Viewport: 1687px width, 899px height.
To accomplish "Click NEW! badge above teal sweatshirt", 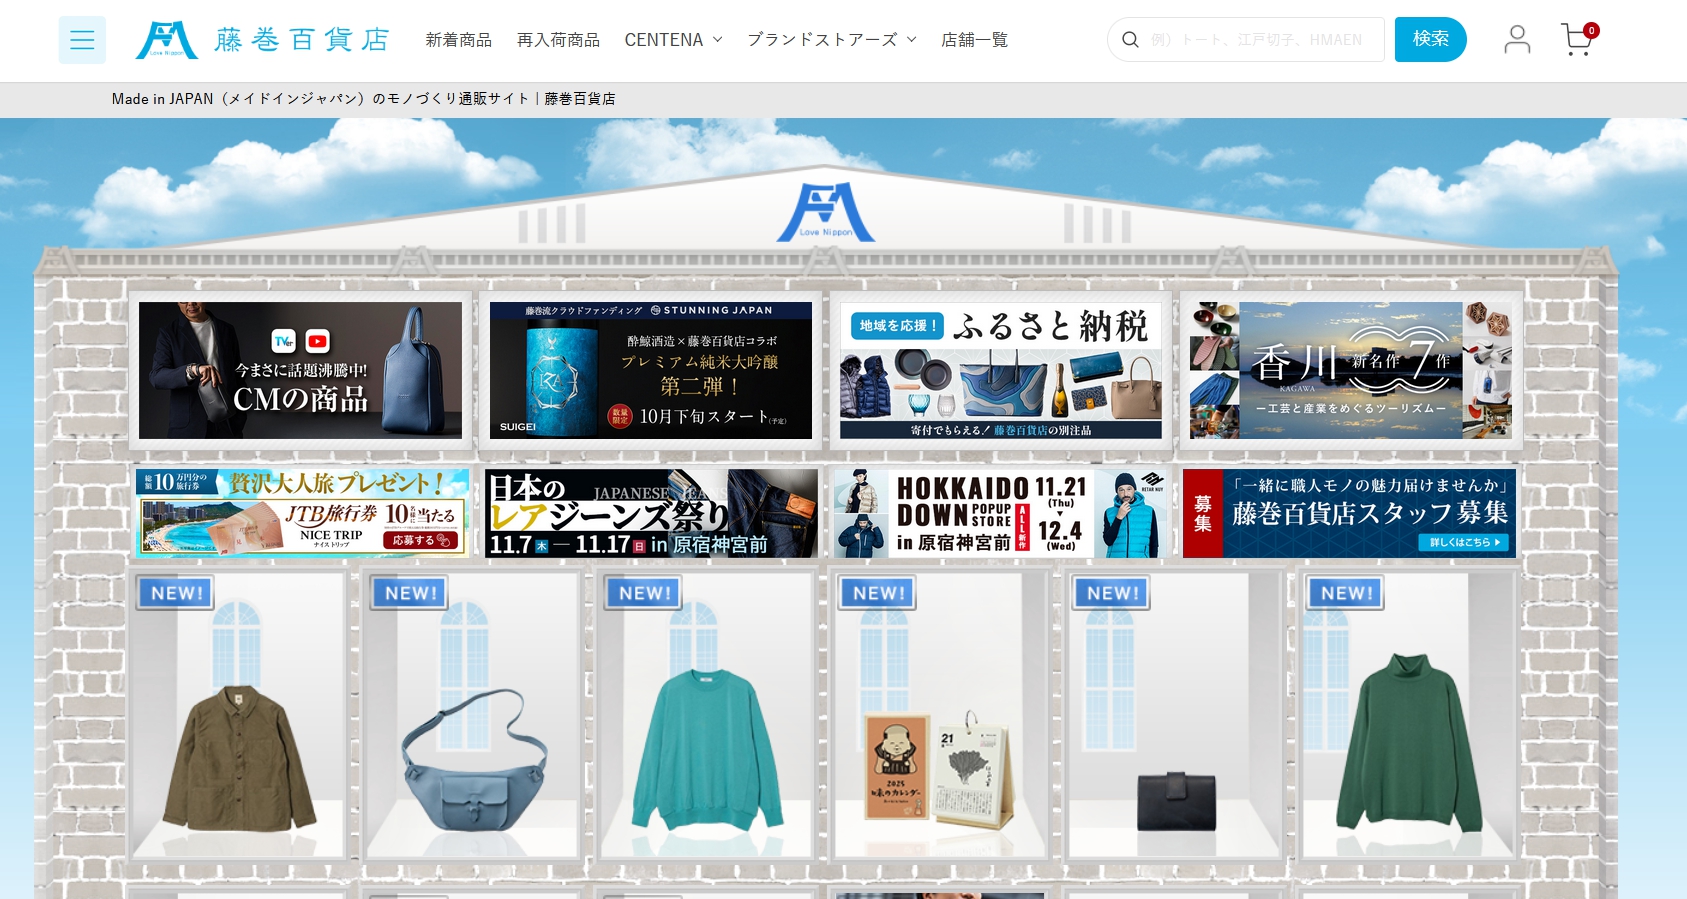I will coord(644,593).
